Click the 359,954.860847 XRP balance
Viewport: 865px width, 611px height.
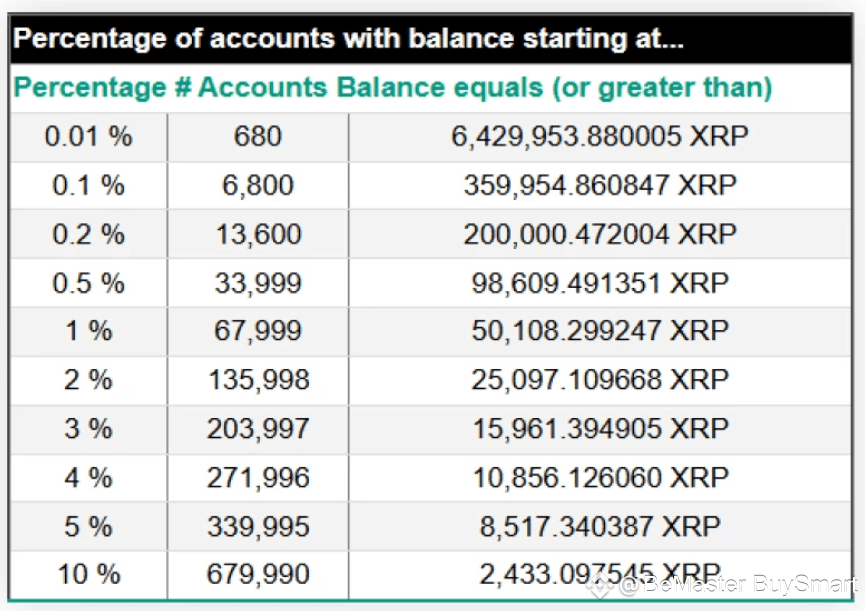click(600, 185)
